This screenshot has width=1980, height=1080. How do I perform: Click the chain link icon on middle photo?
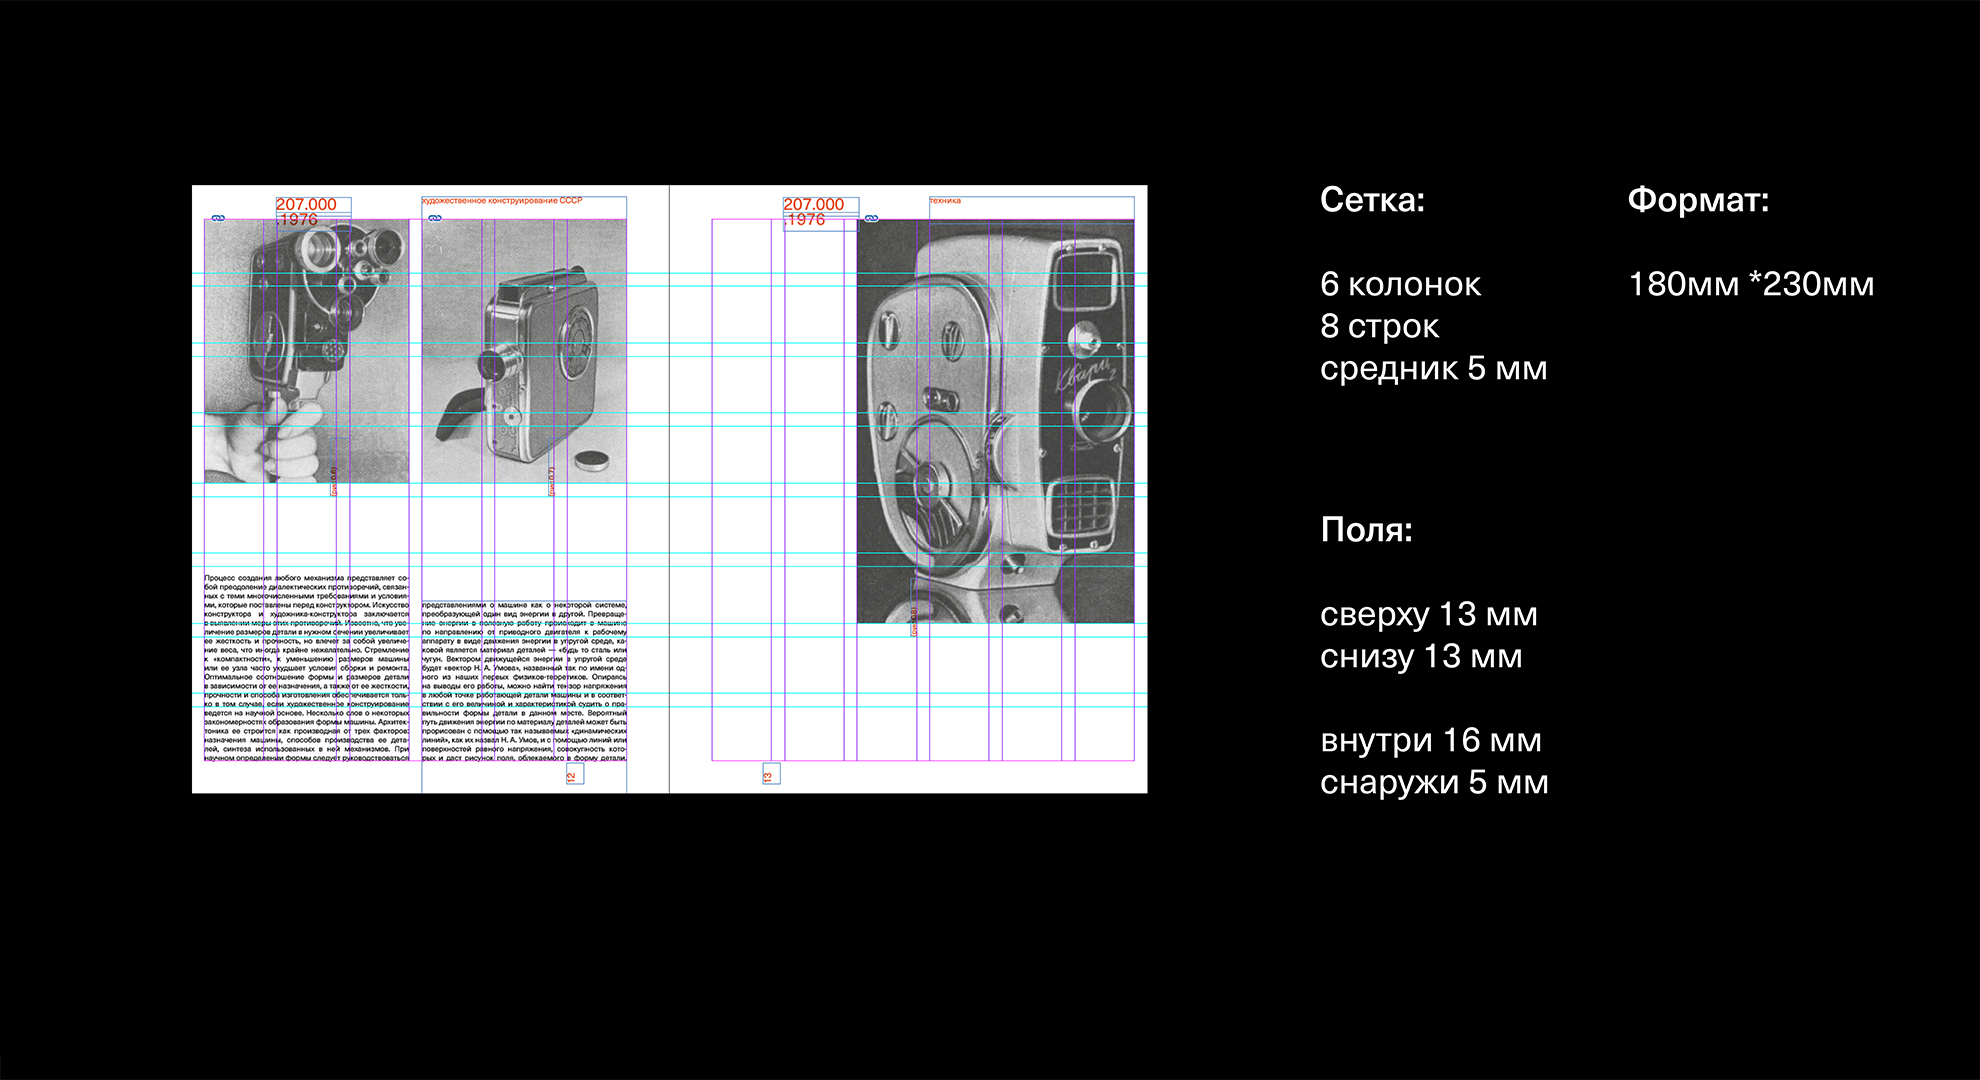tap(433, 218)
